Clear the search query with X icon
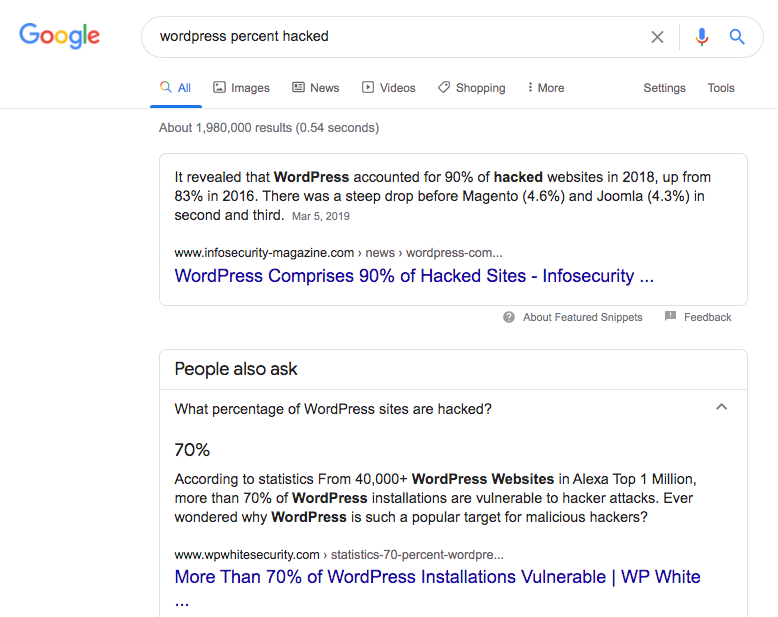This screenshot has height=617, width=778. [657, 37]
